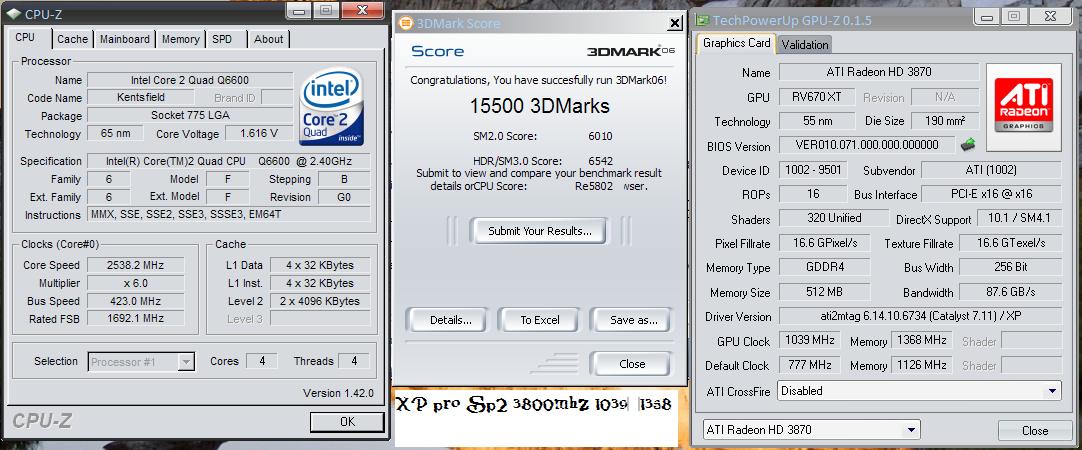
Task: Click the Level 2 cache 2 x 4096 KBytes value
Action: click(x=319, y=301)
